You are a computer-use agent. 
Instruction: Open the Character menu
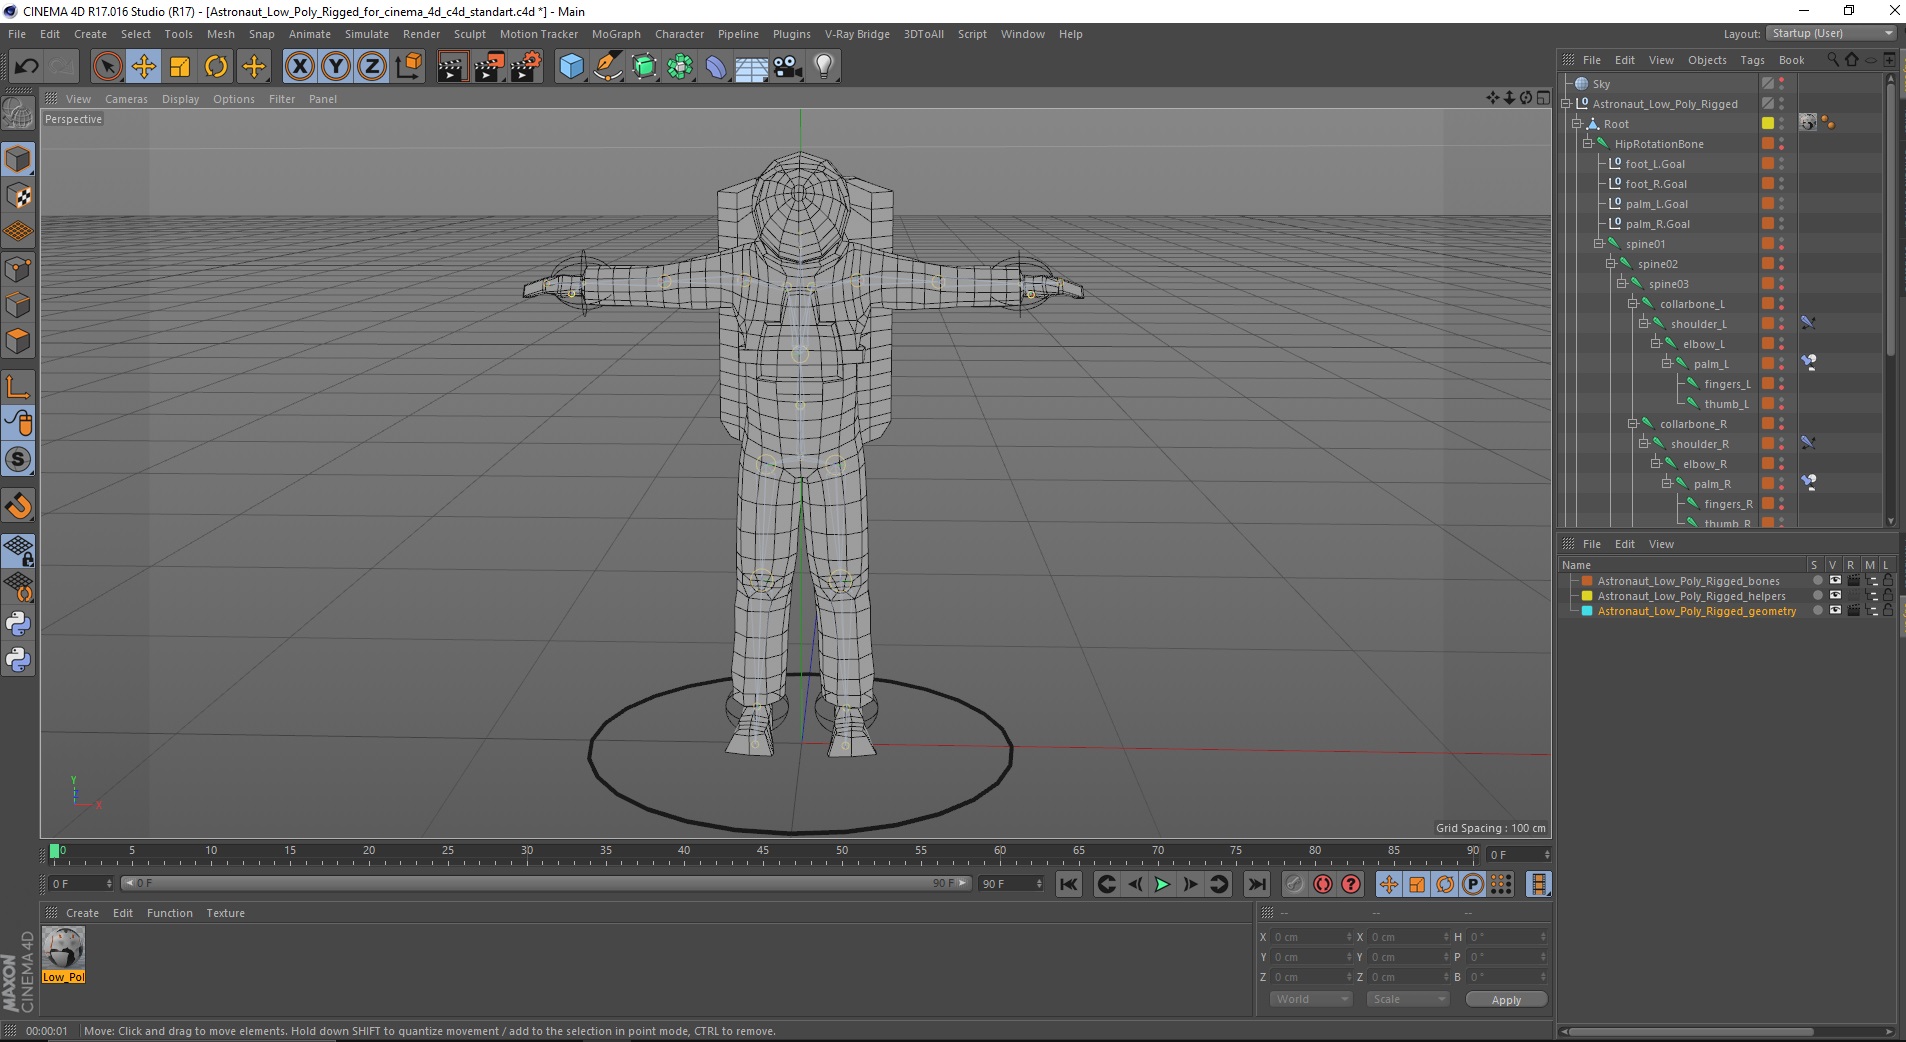tap(680, 34)
